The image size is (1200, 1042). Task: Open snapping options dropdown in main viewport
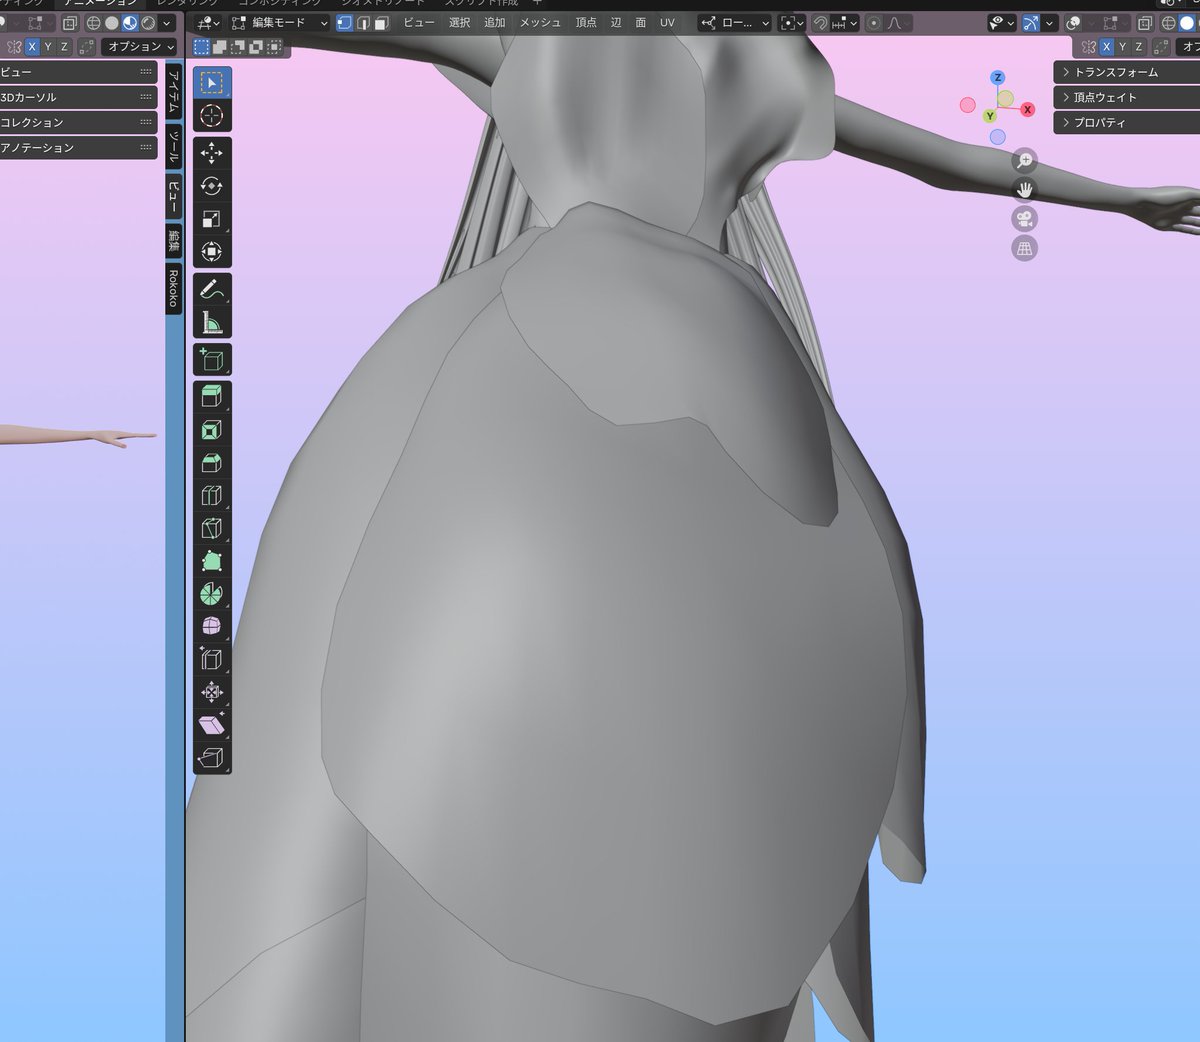coord(846,22)
